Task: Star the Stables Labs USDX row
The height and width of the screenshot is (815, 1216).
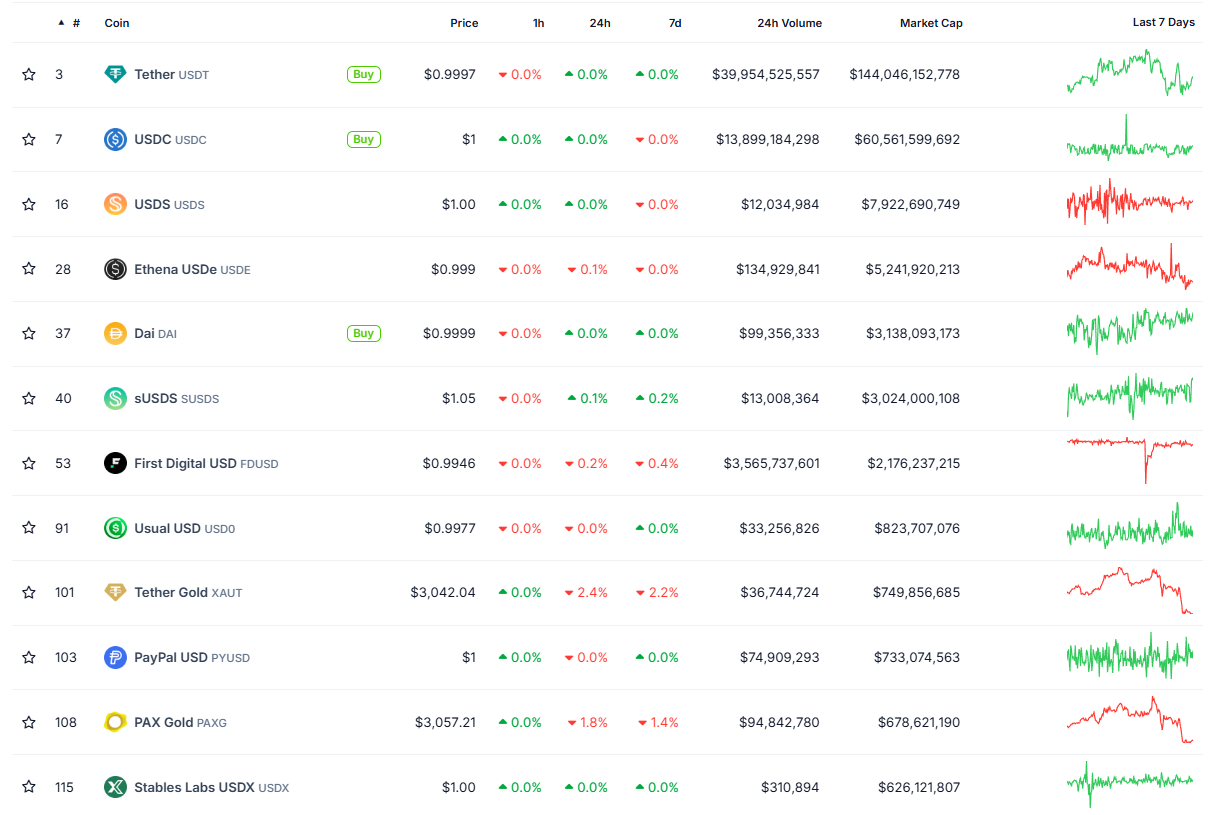Action: (x=29, y=787)
